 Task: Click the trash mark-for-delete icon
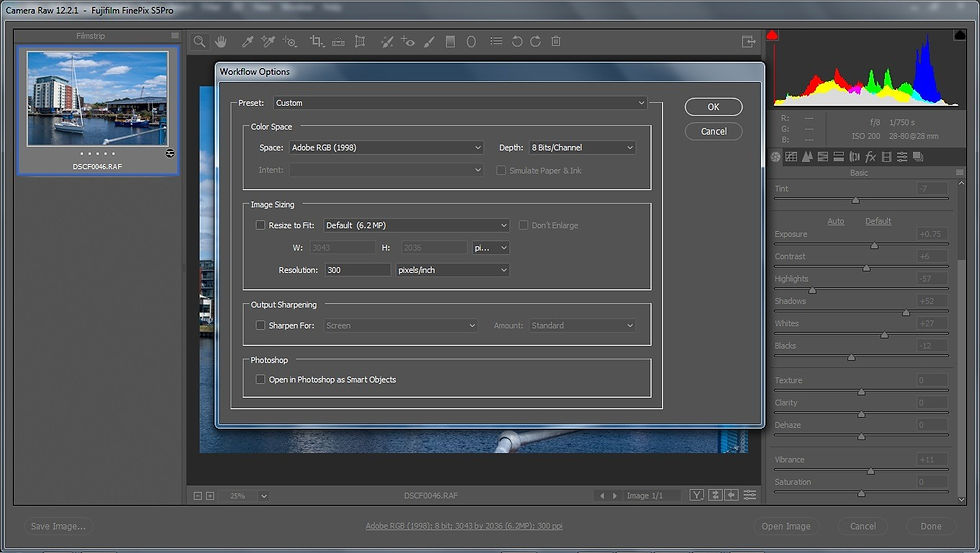pos(556,41)
